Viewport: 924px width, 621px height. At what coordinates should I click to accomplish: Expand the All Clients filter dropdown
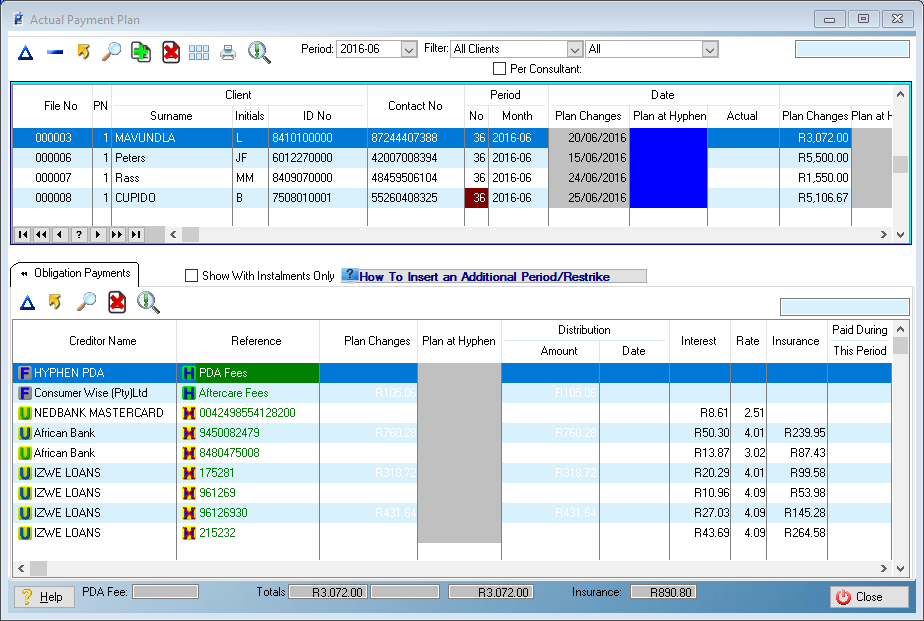[x=574, y=49]
